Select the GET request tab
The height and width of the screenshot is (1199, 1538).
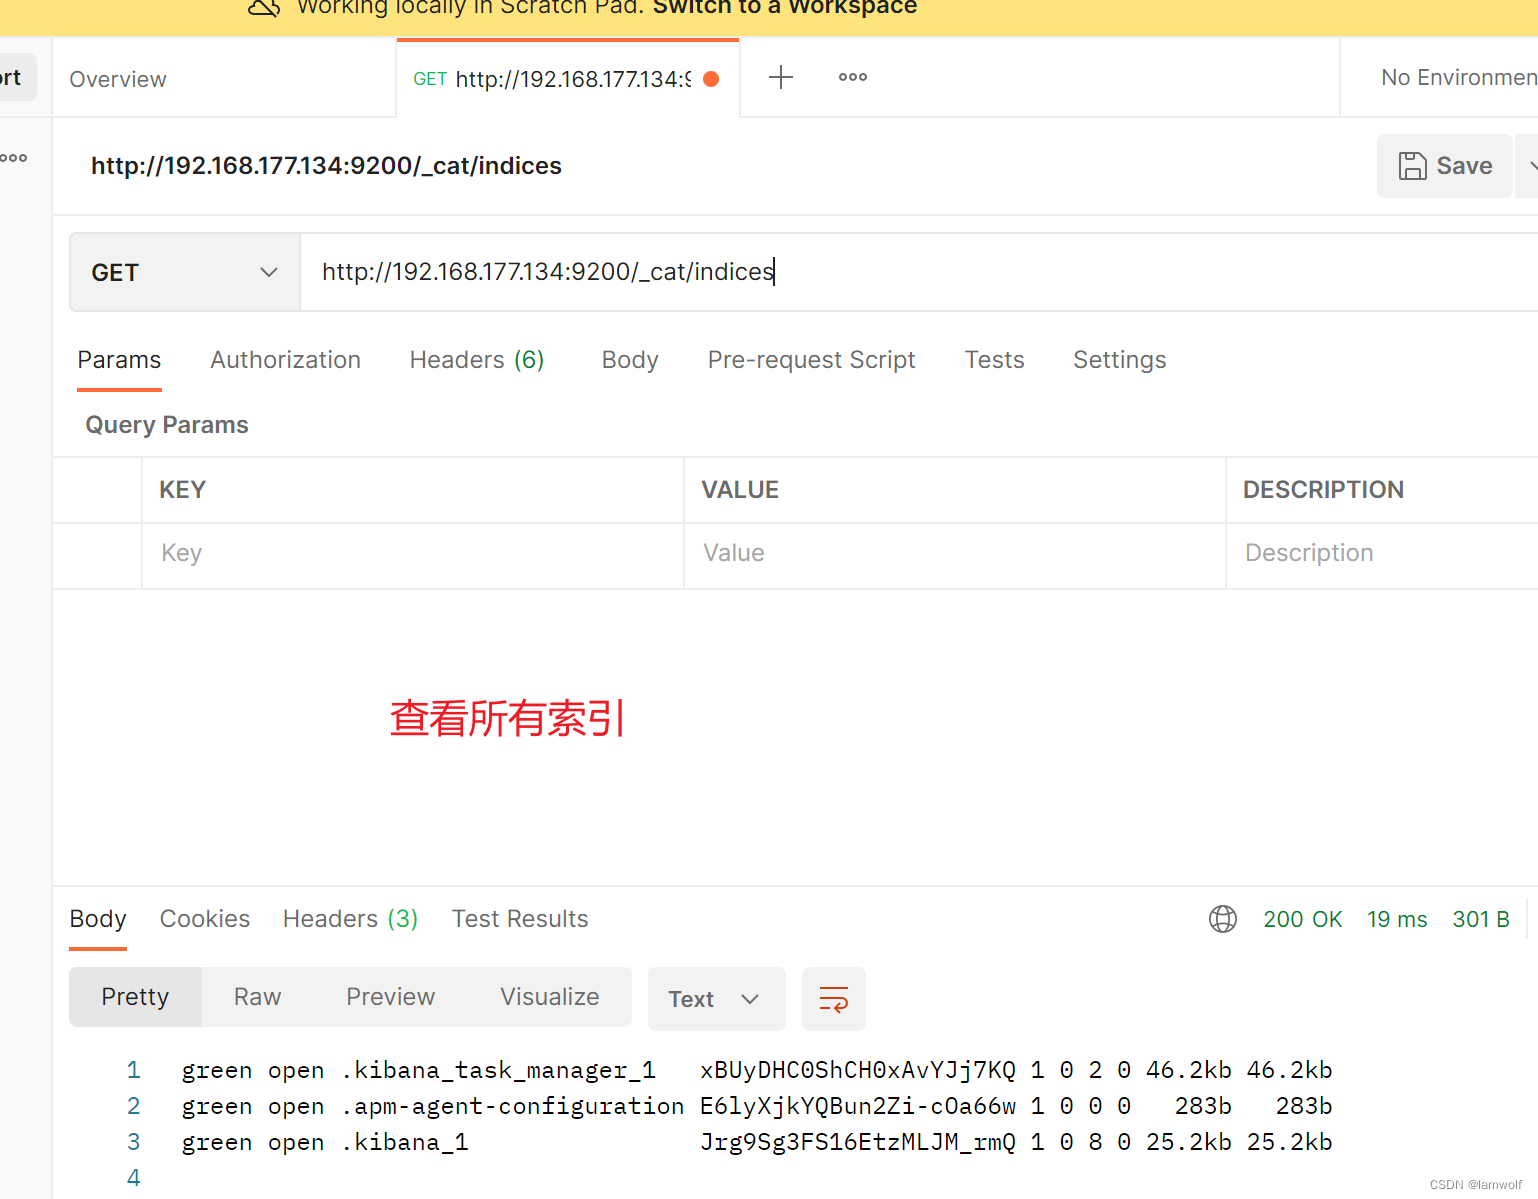coord(567,79)
